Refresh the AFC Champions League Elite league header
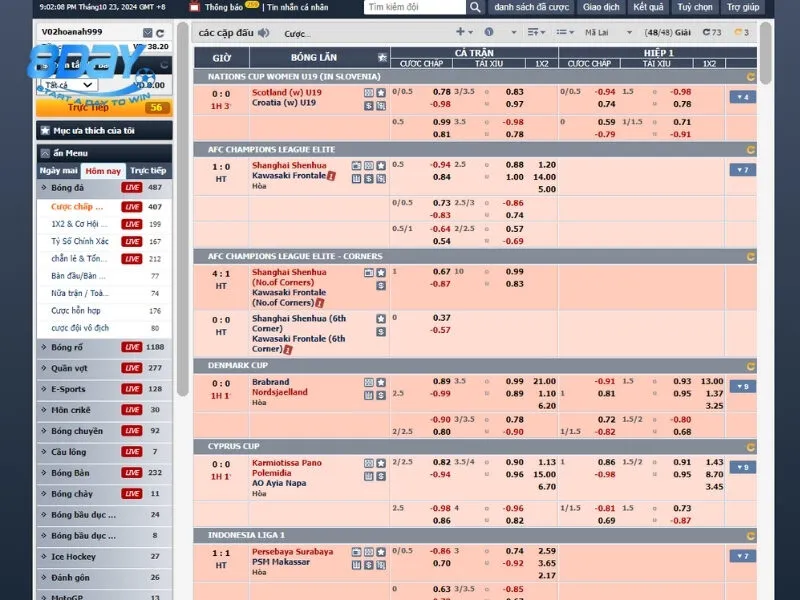This screenshot has height=600, width=800. tap(751, 150)
